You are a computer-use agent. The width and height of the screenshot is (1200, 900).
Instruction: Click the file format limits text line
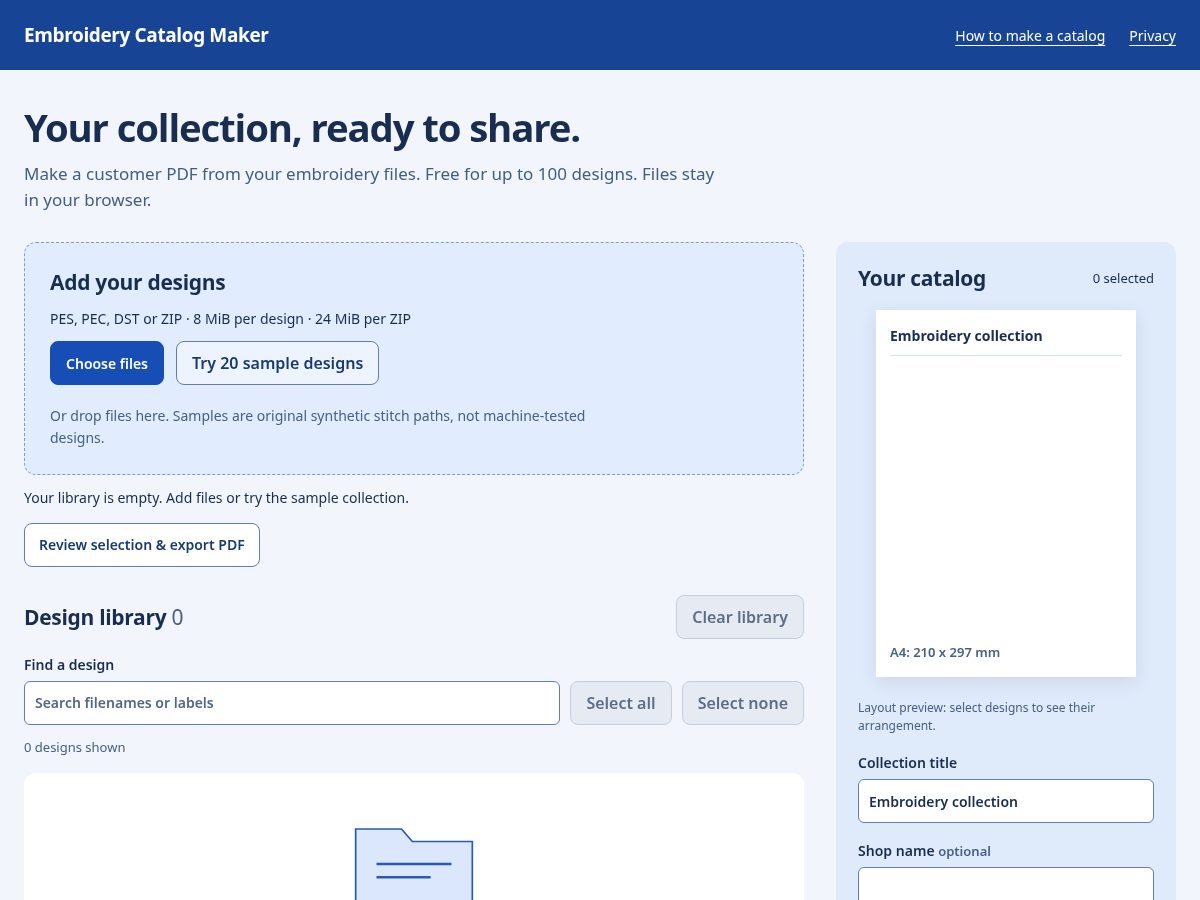coord(230,319)
